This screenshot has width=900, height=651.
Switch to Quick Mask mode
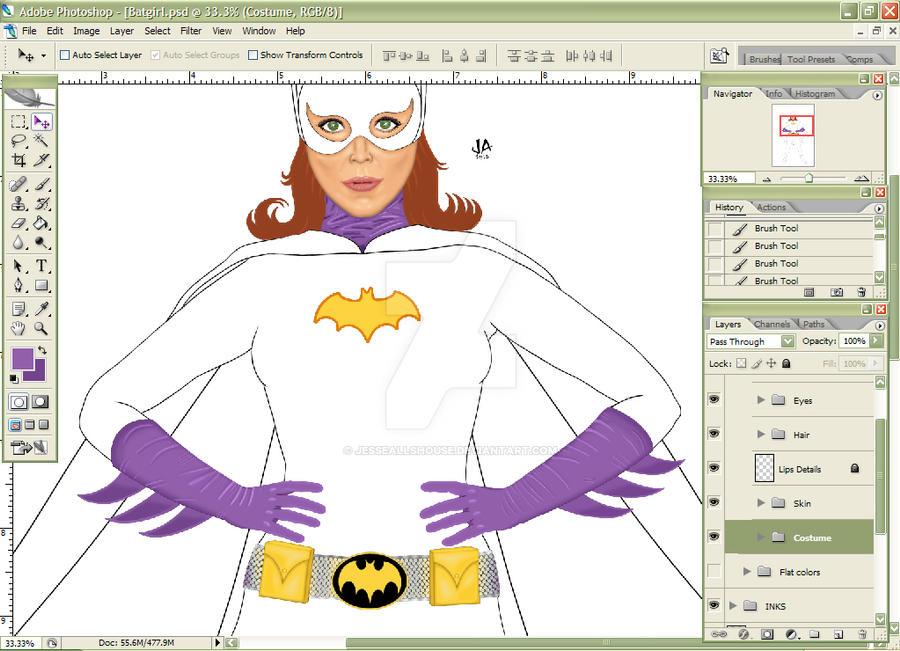pyautogui.click(x=40, y=402)
